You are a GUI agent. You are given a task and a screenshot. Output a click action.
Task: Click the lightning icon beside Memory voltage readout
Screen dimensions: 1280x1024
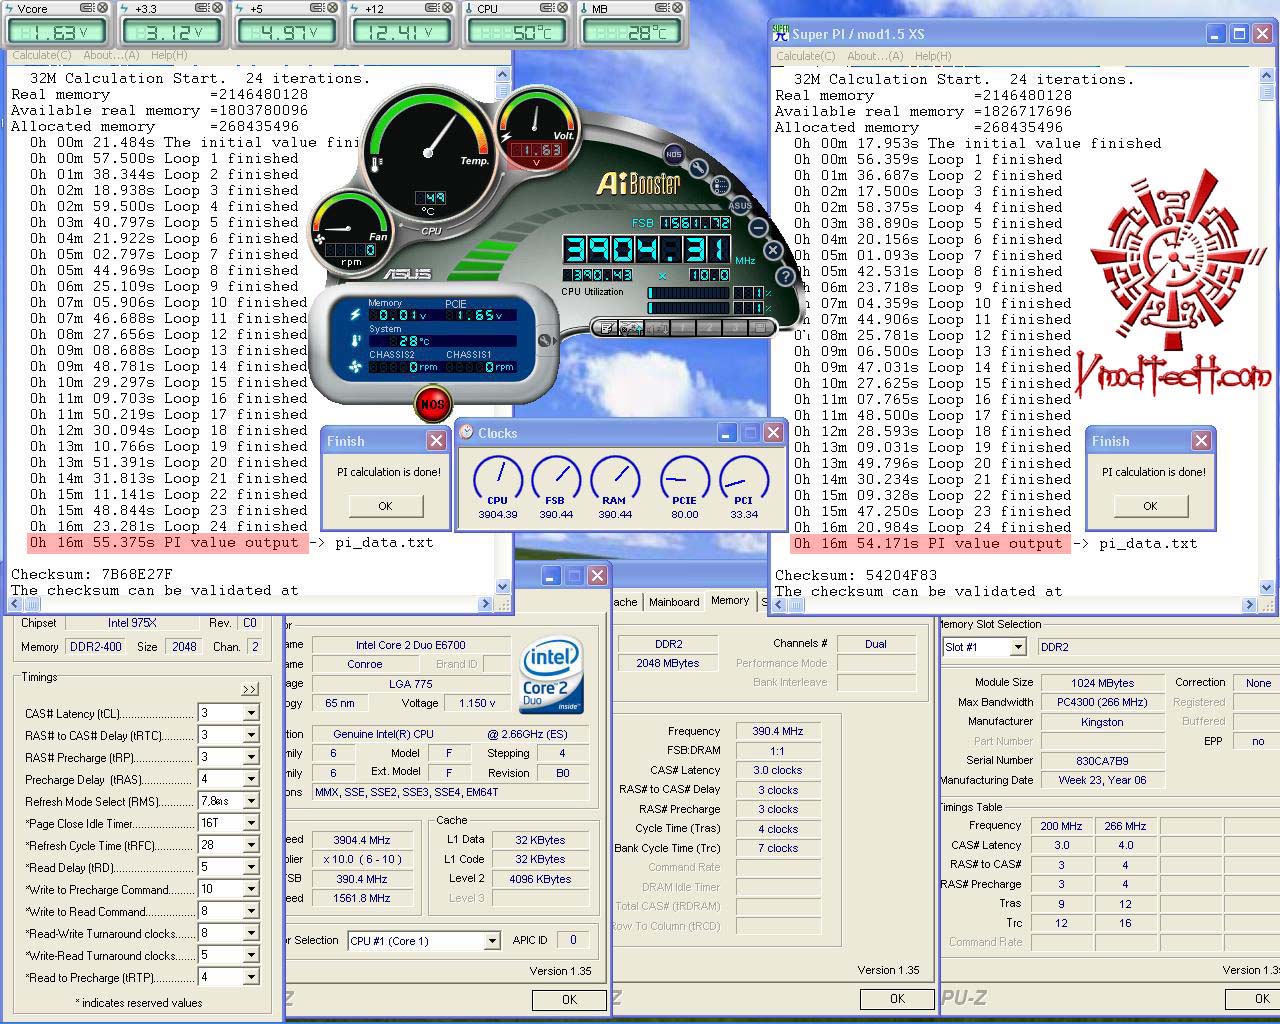click(355, 315)
